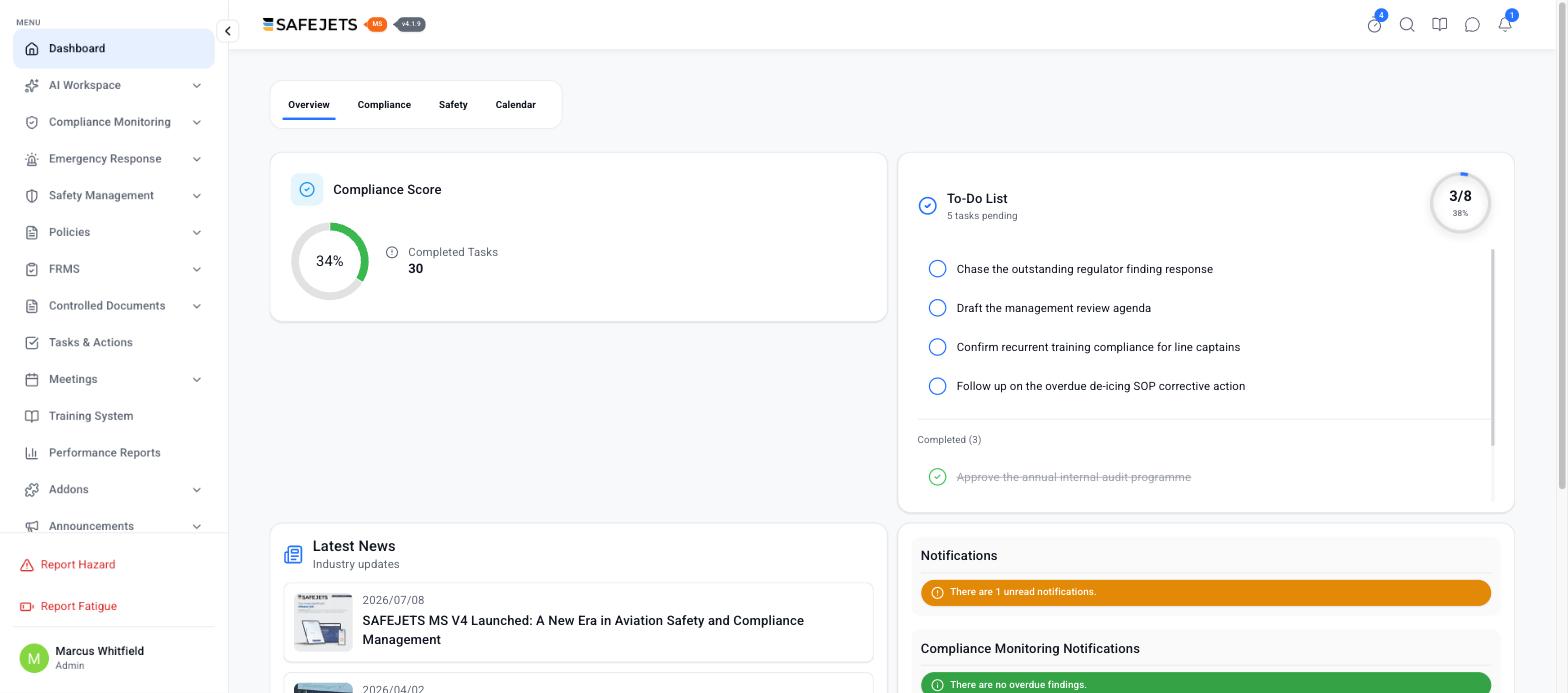Open the '1 unread notifications' orange banner
This screenshot has height=693, width=1568.
point(1206,593)
